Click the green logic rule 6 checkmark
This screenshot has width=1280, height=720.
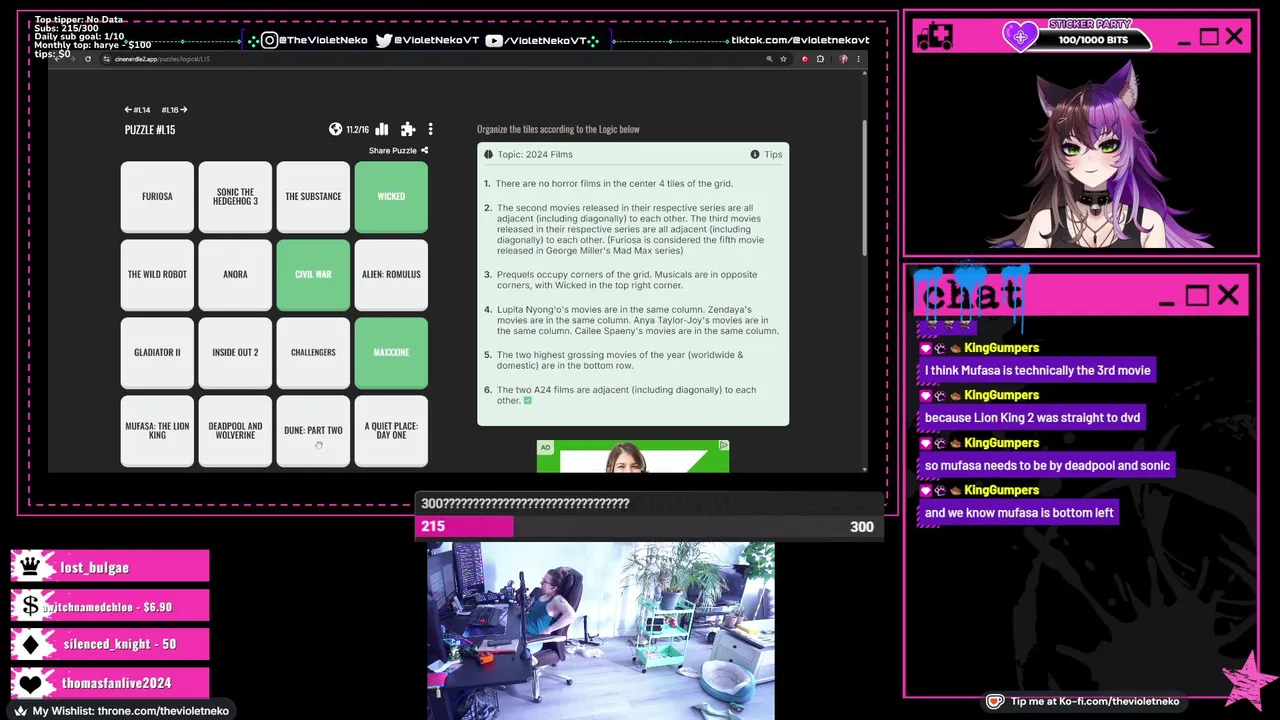[528, 401]
